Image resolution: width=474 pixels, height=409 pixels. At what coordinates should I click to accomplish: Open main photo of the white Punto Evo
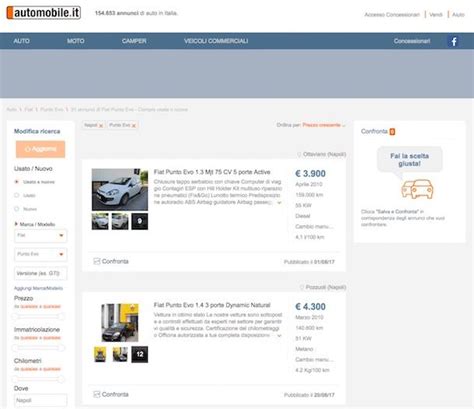[120, 189]
